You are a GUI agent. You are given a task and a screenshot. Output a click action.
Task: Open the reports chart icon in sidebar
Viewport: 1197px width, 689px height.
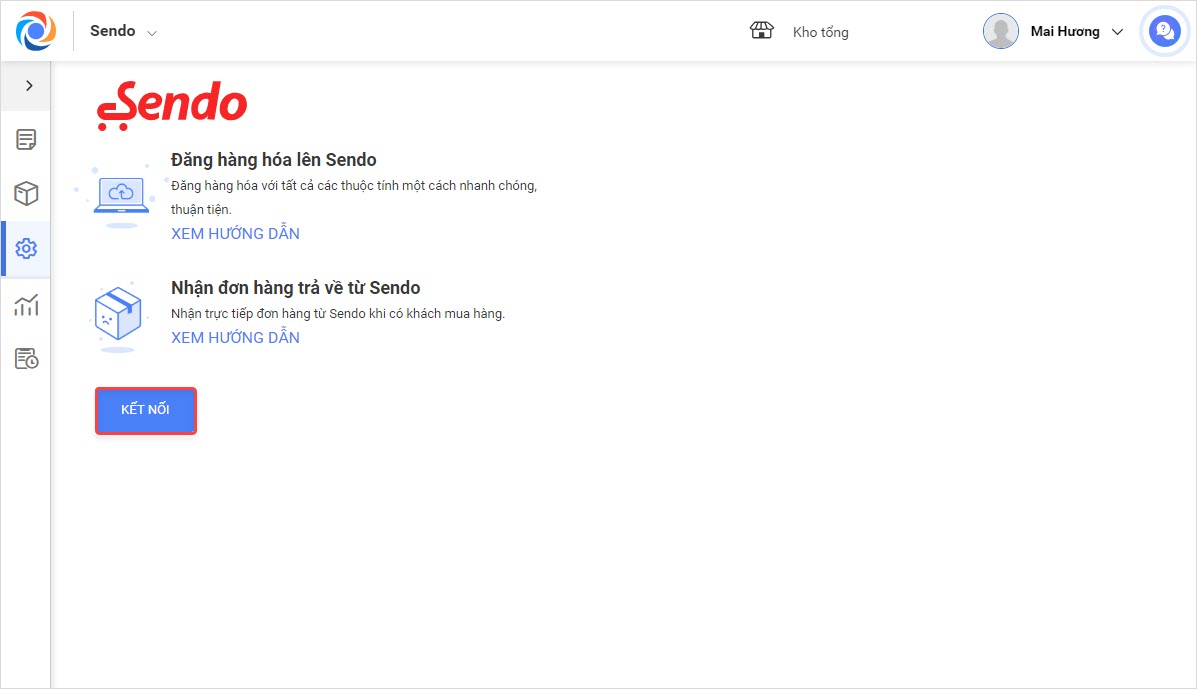point(26,305)
